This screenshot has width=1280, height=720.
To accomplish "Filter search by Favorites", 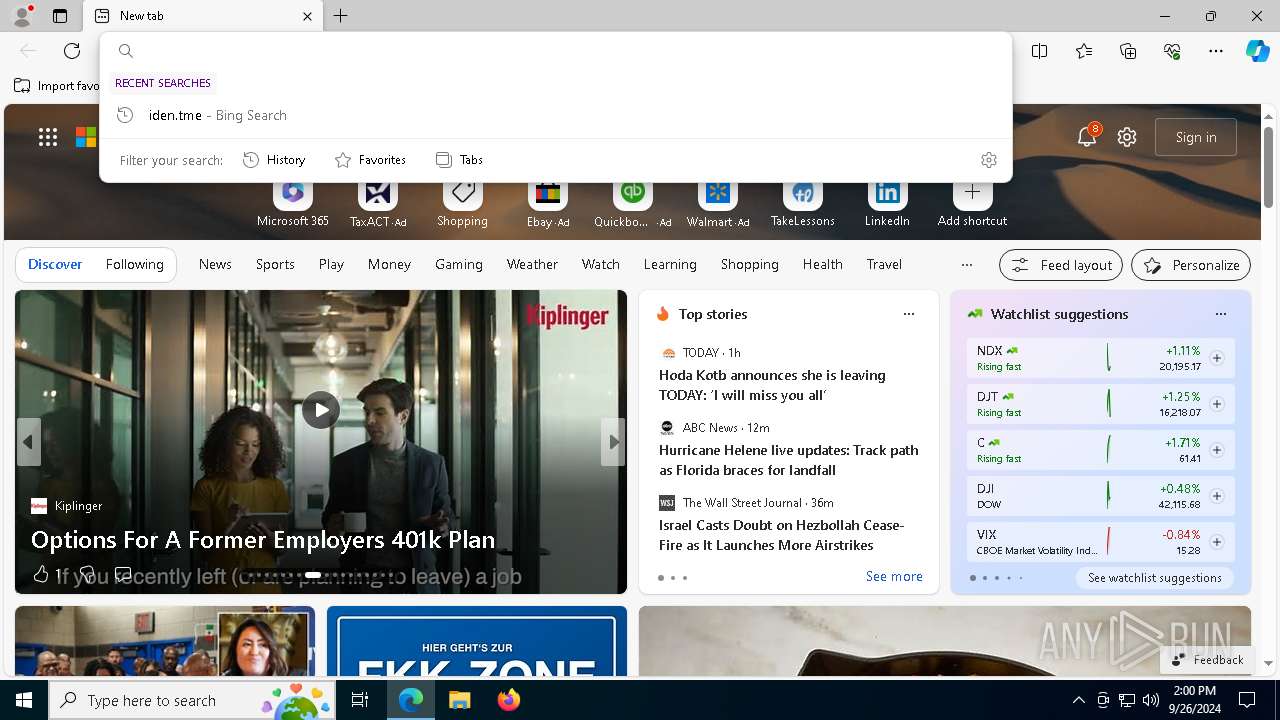I will 370,160.
